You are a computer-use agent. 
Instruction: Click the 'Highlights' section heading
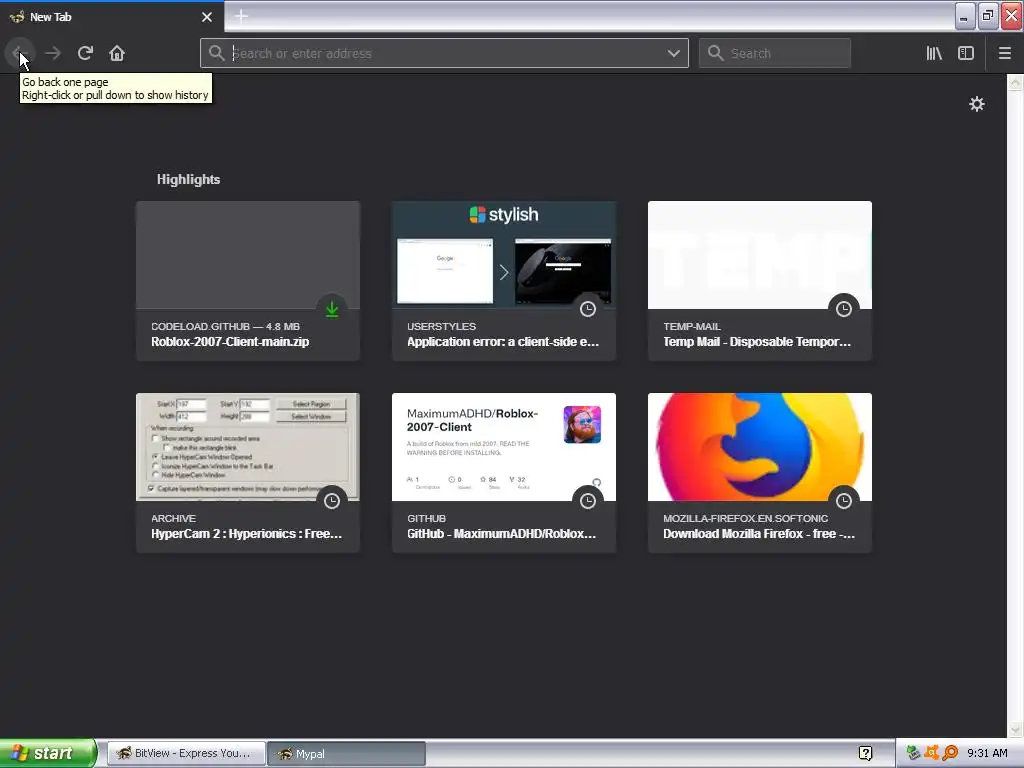coord(188,179)
